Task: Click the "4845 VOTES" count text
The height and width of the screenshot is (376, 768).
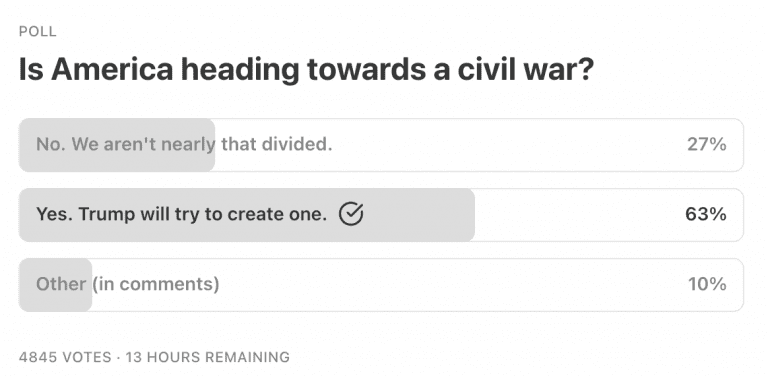Action: pos(65,357)
